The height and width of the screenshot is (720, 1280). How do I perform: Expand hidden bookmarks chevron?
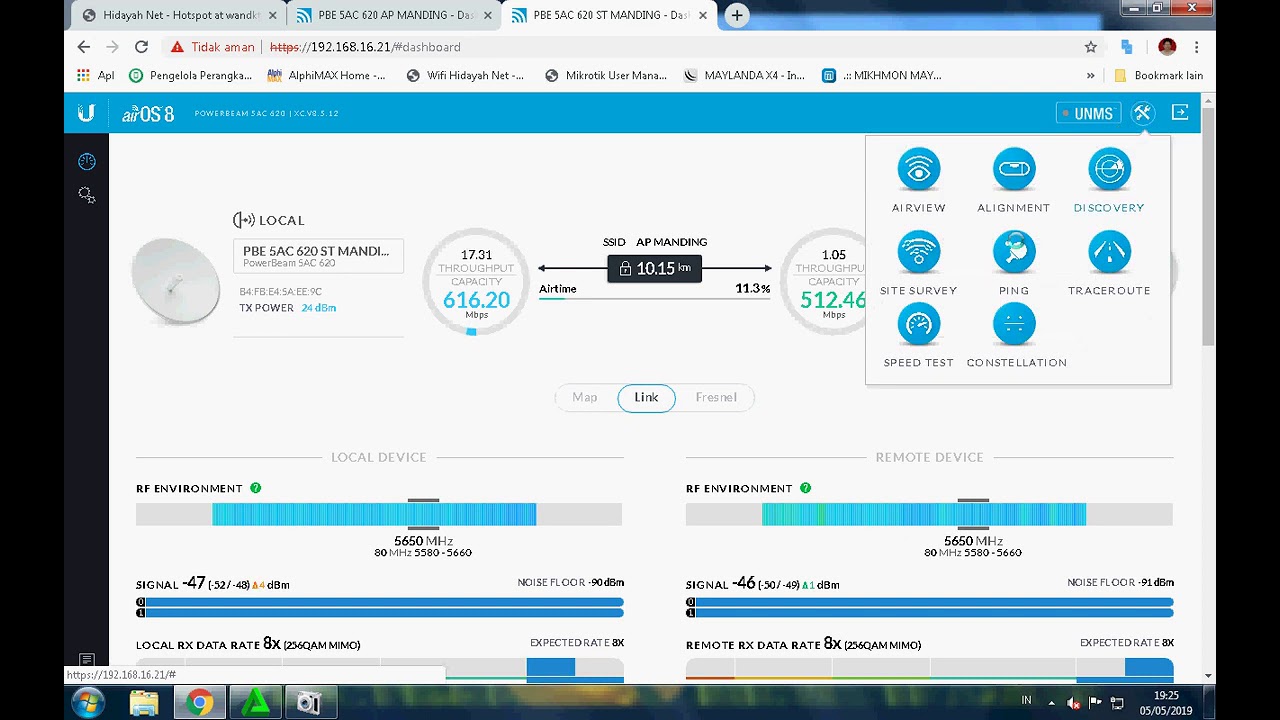[1090, 75]
